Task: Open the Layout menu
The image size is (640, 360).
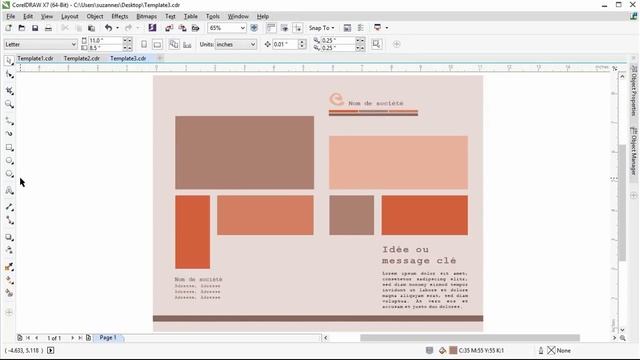Action: [x=69, y=16]
